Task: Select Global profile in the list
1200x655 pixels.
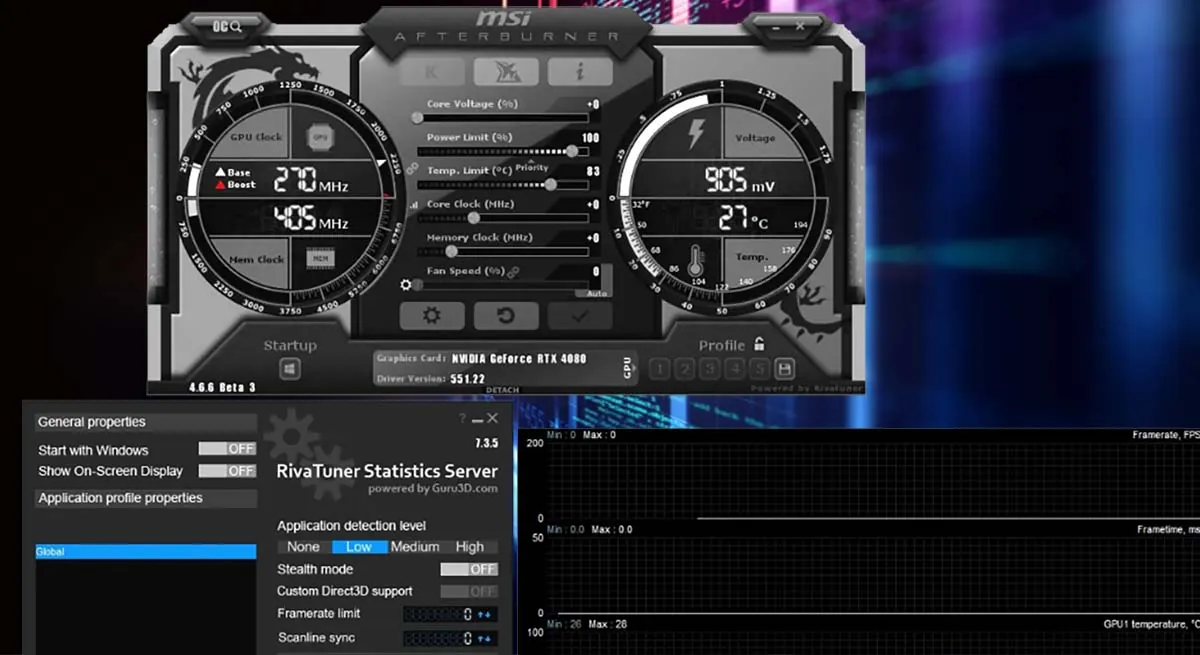Action: click(146, 552)
